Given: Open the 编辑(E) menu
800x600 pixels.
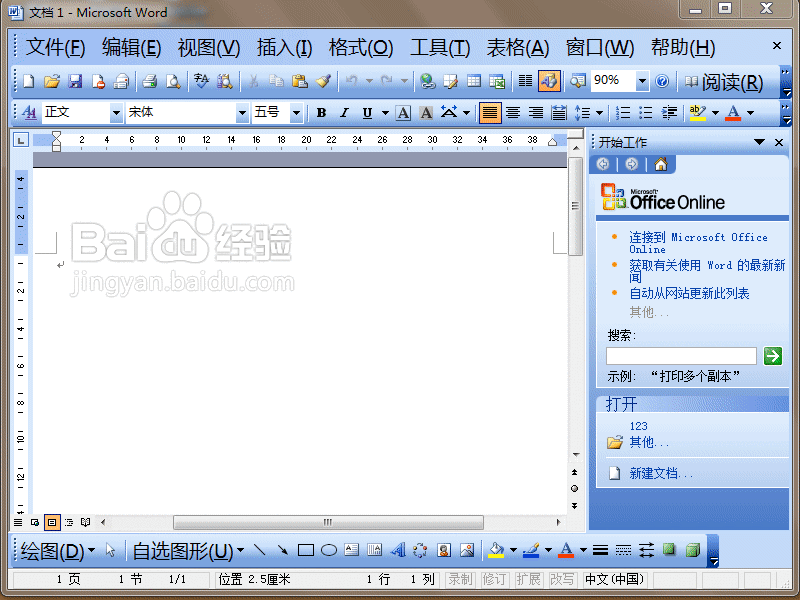Looking at the screenshot, I should pos(131,47).
